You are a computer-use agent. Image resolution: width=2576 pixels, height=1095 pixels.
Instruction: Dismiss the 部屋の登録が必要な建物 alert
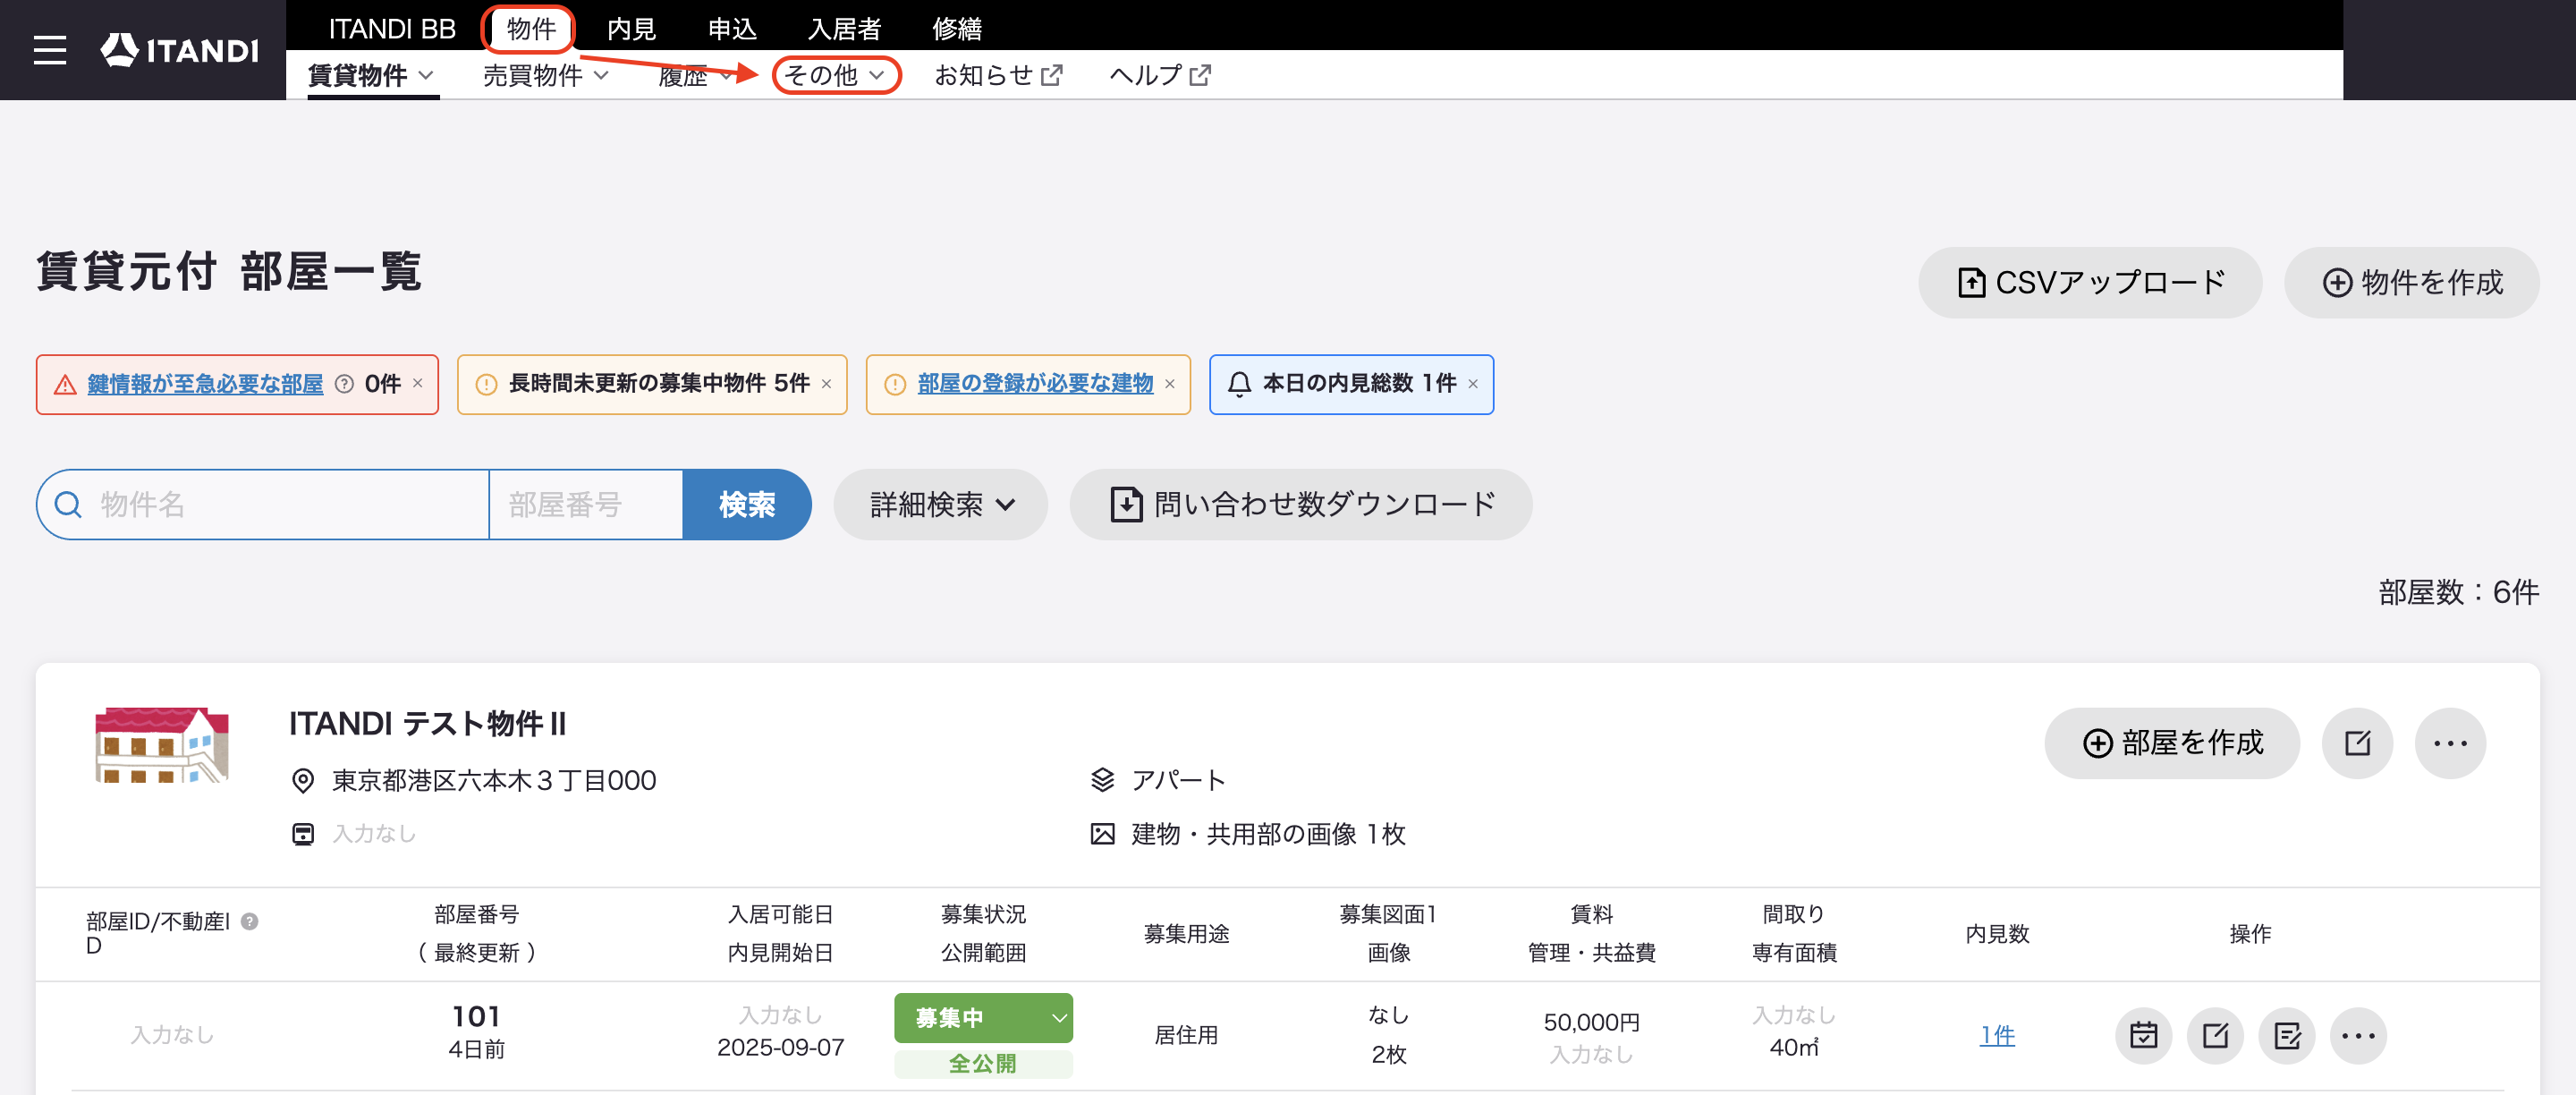[1169, 383]
